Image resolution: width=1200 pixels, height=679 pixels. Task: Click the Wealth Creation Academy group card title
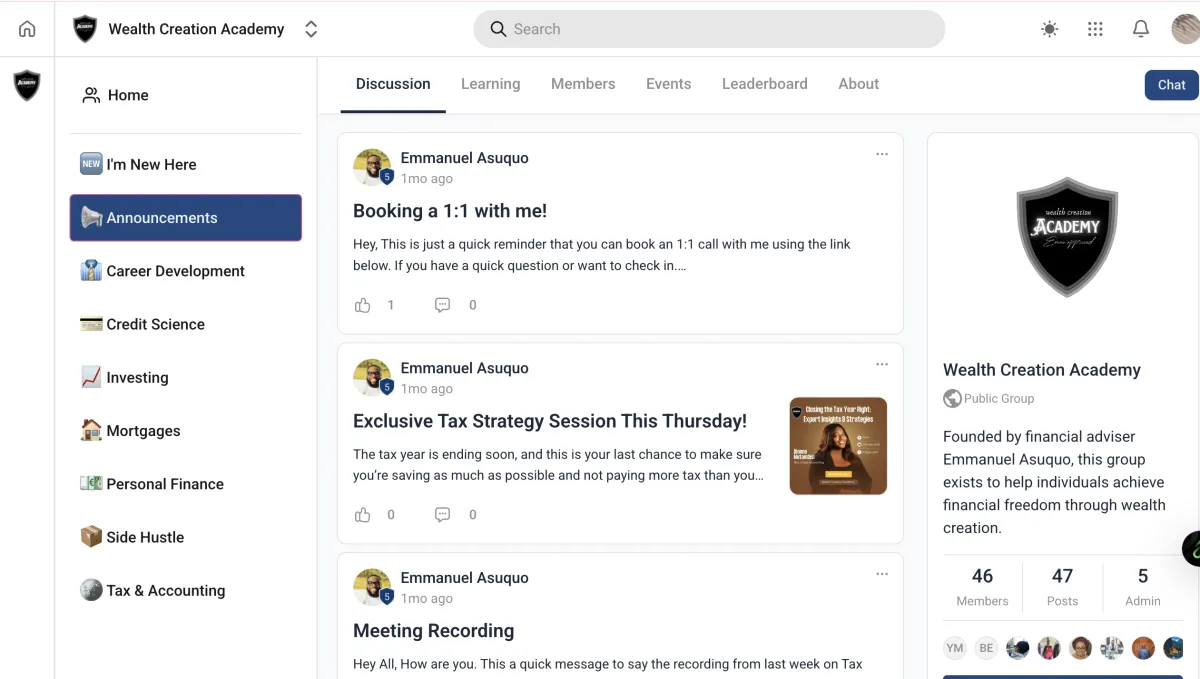[x=1042, y=370]
